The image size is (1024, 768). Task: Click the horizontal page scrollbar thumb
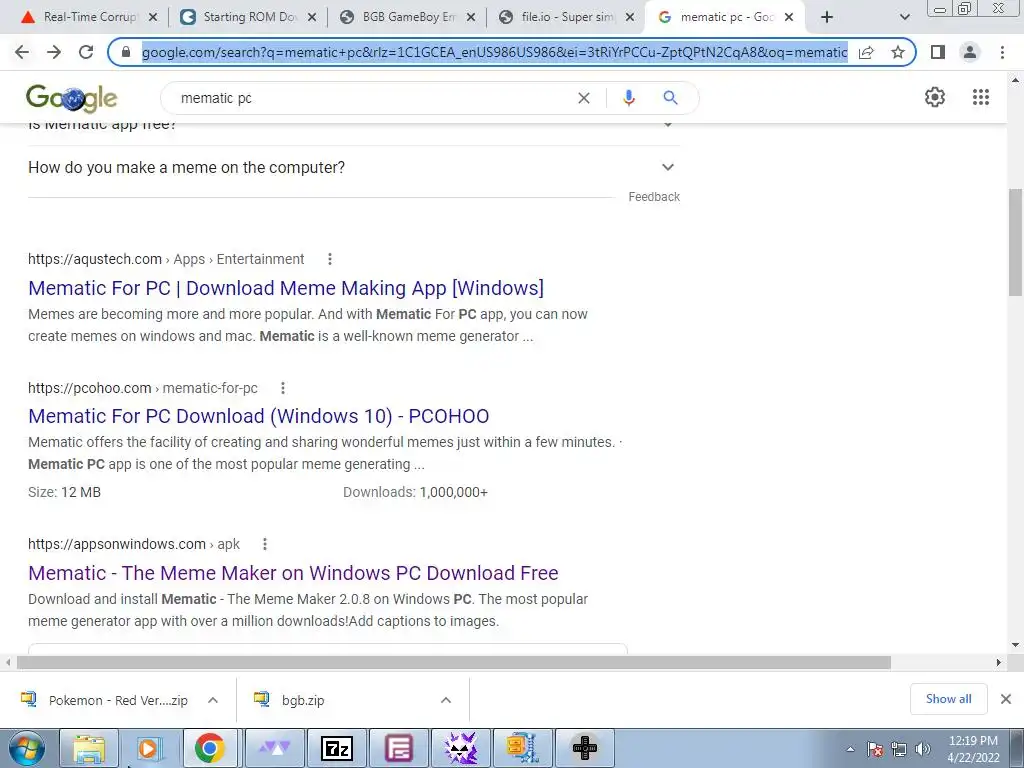click(453, 662)
